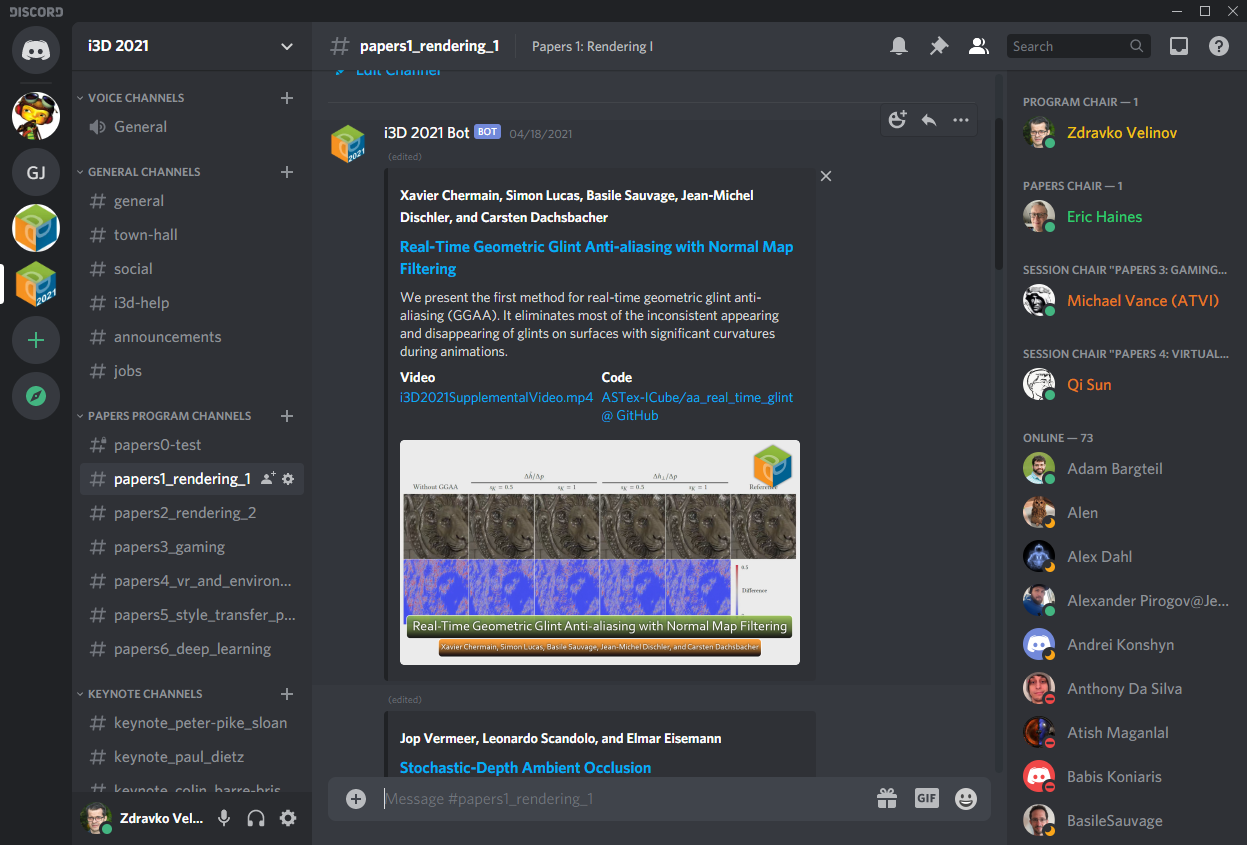Click the Explore Public Servers compass icon
This screenshot has width=1247, height=845.
36,396
